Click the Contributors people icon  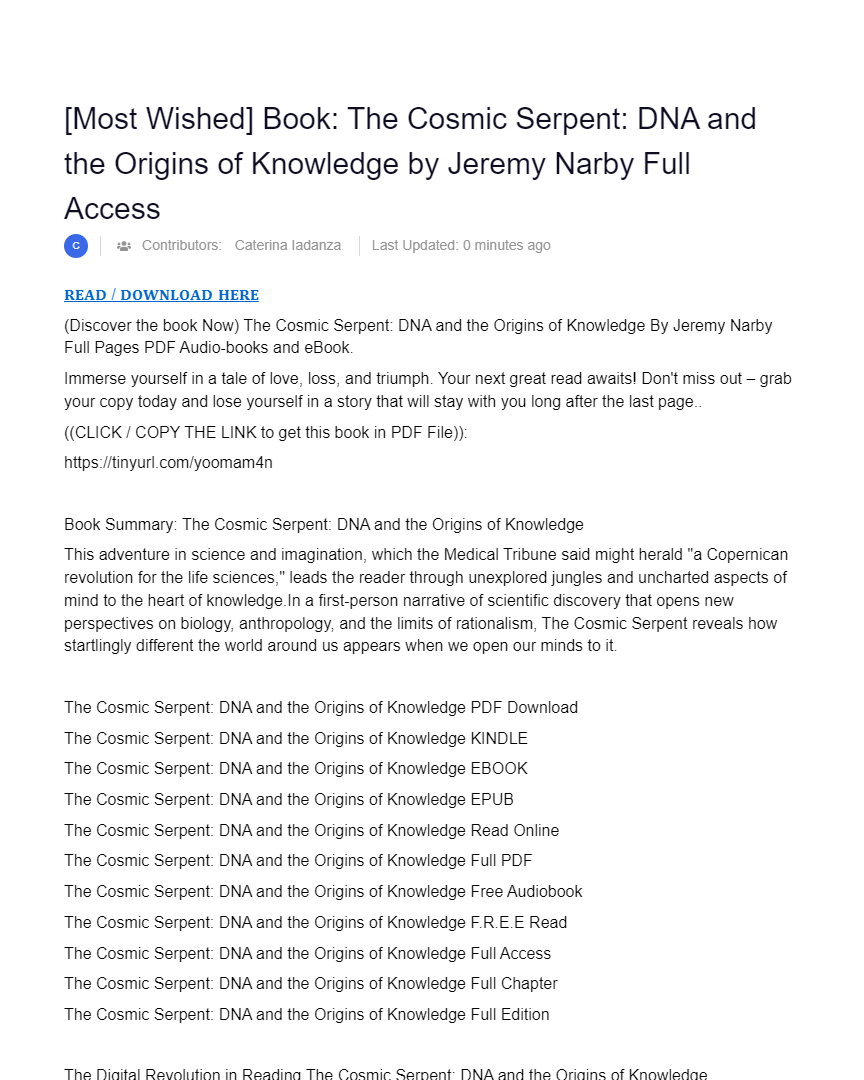click(124, 246)
